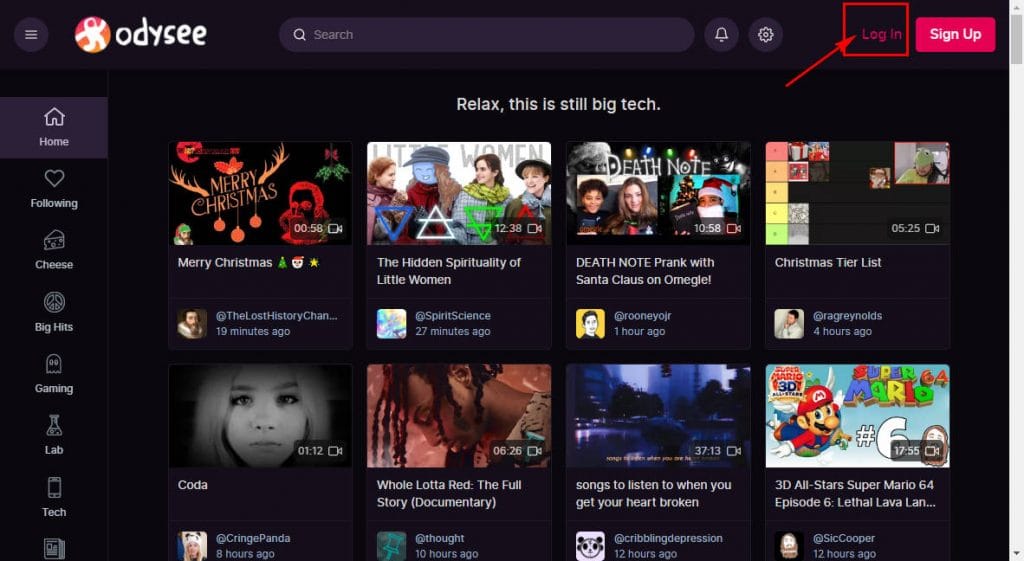The image size is (1024, 561).
Task: Click the Big Hits peace icon
Action: (x=54, y=302)
